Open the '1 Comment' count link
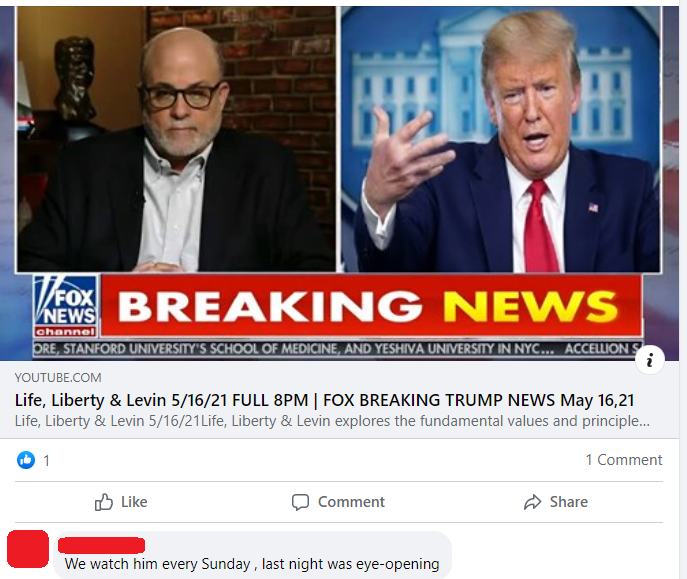Image resolution: width=687 pixels, height=579 pixels. (x=624, y=460)
